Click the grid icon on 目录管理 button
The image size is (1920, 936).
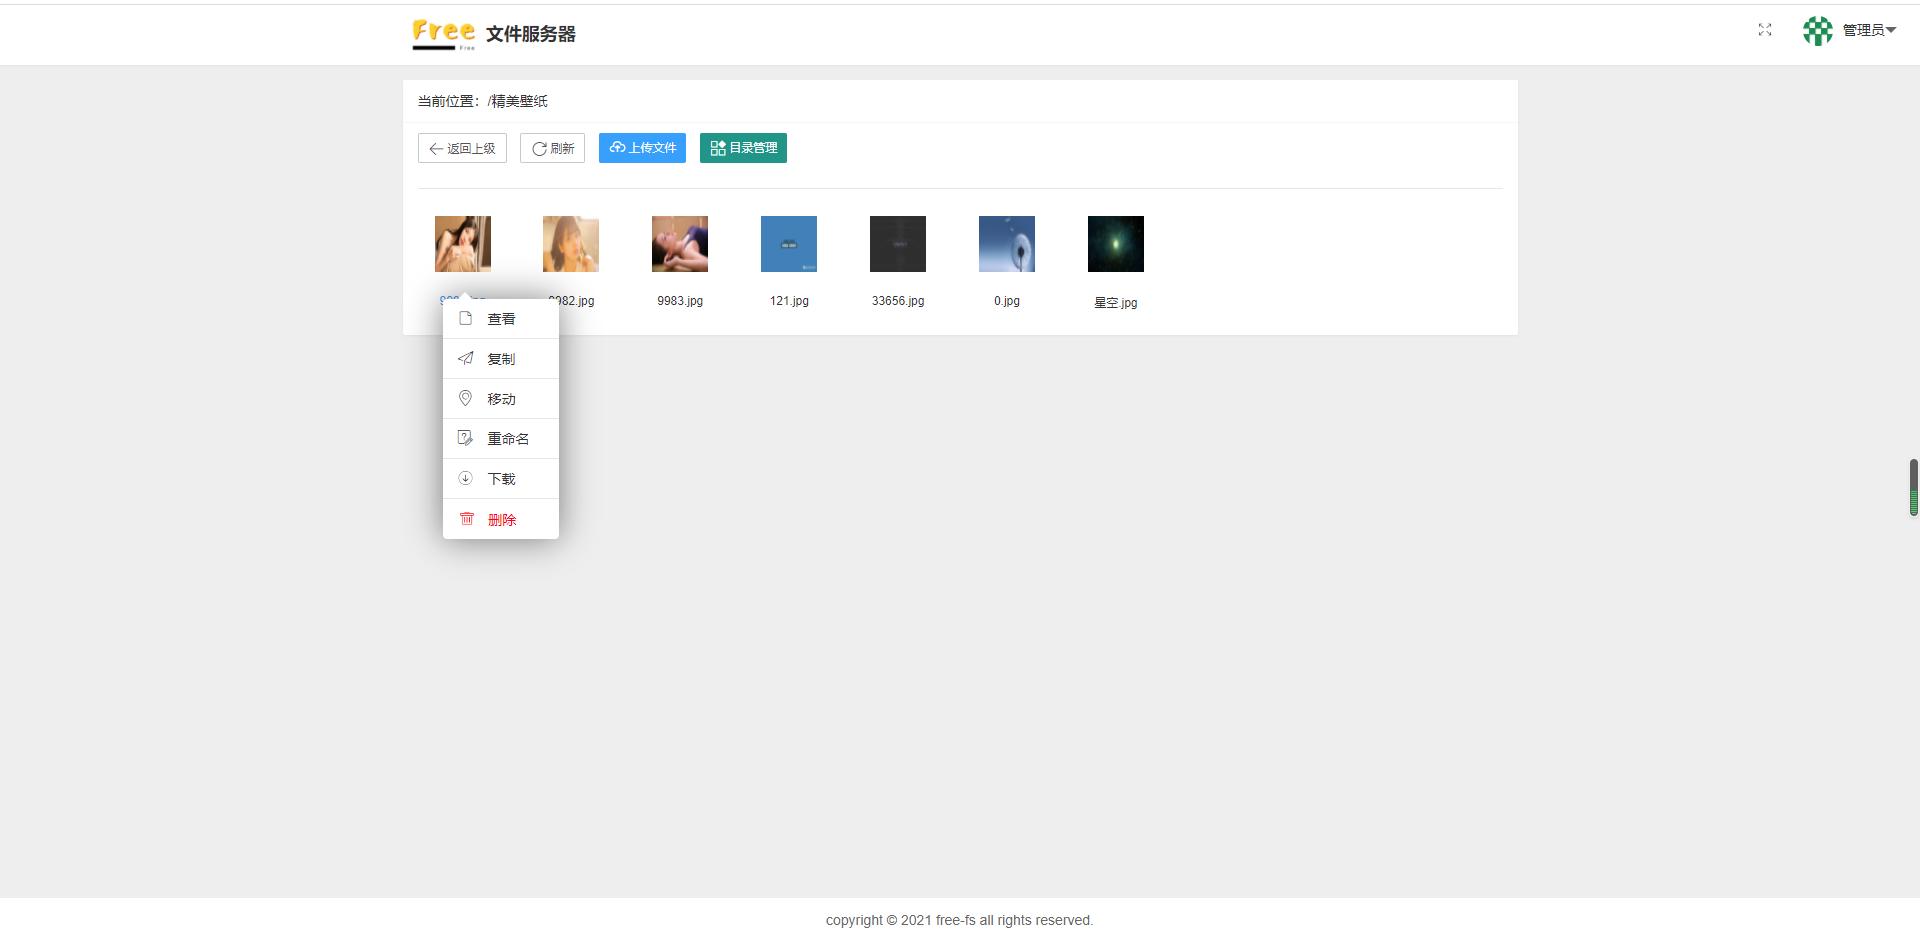click(x=718, y=147)
